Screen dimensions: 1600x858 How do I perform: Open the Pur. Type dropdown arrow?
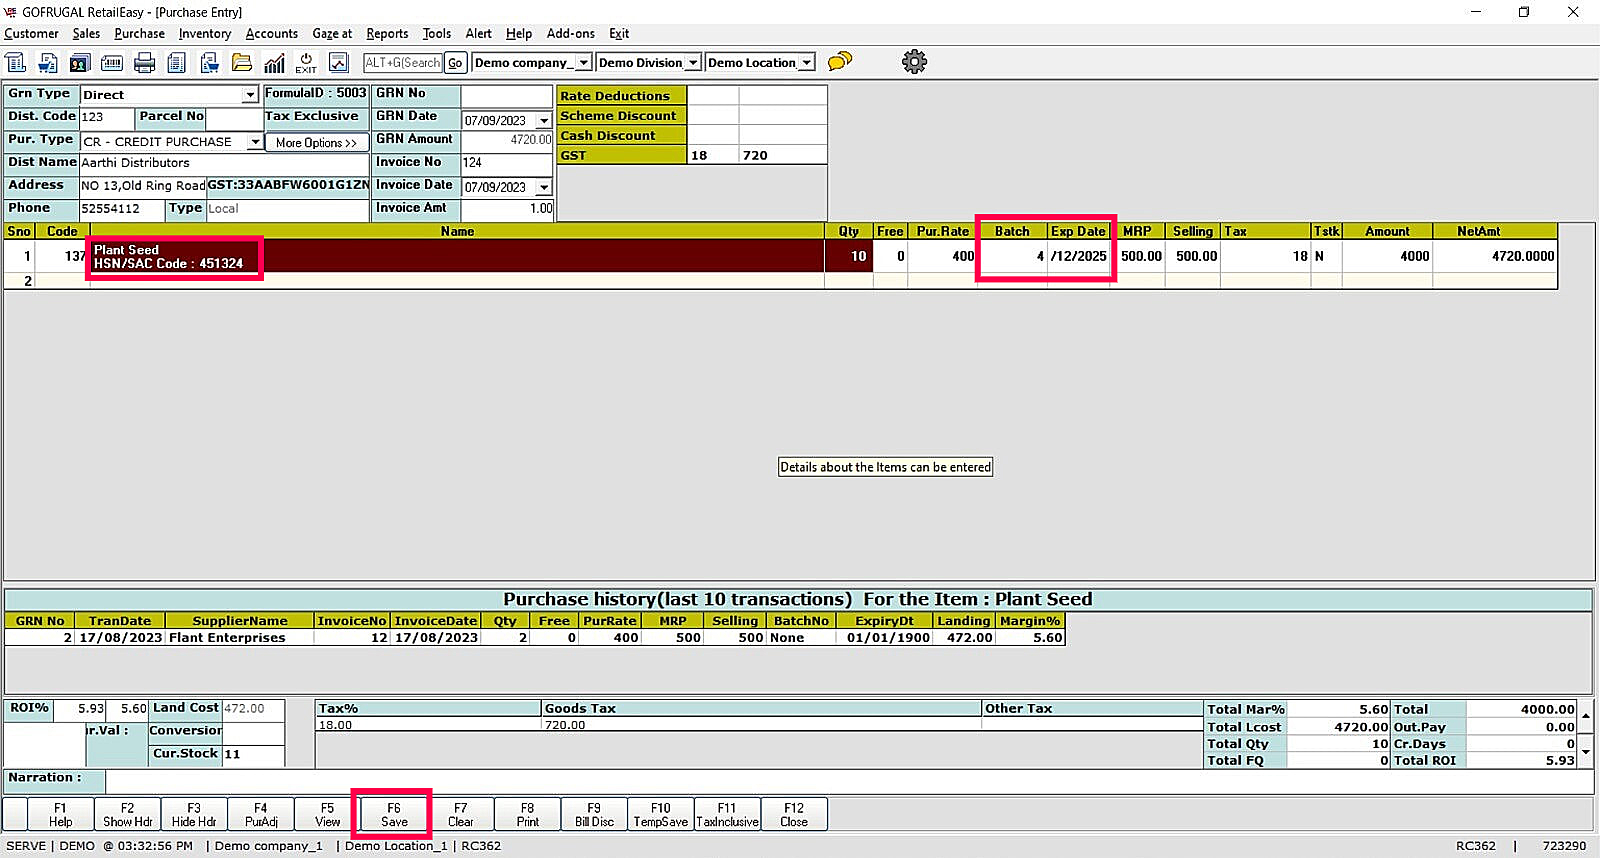(x=255, y=142)
